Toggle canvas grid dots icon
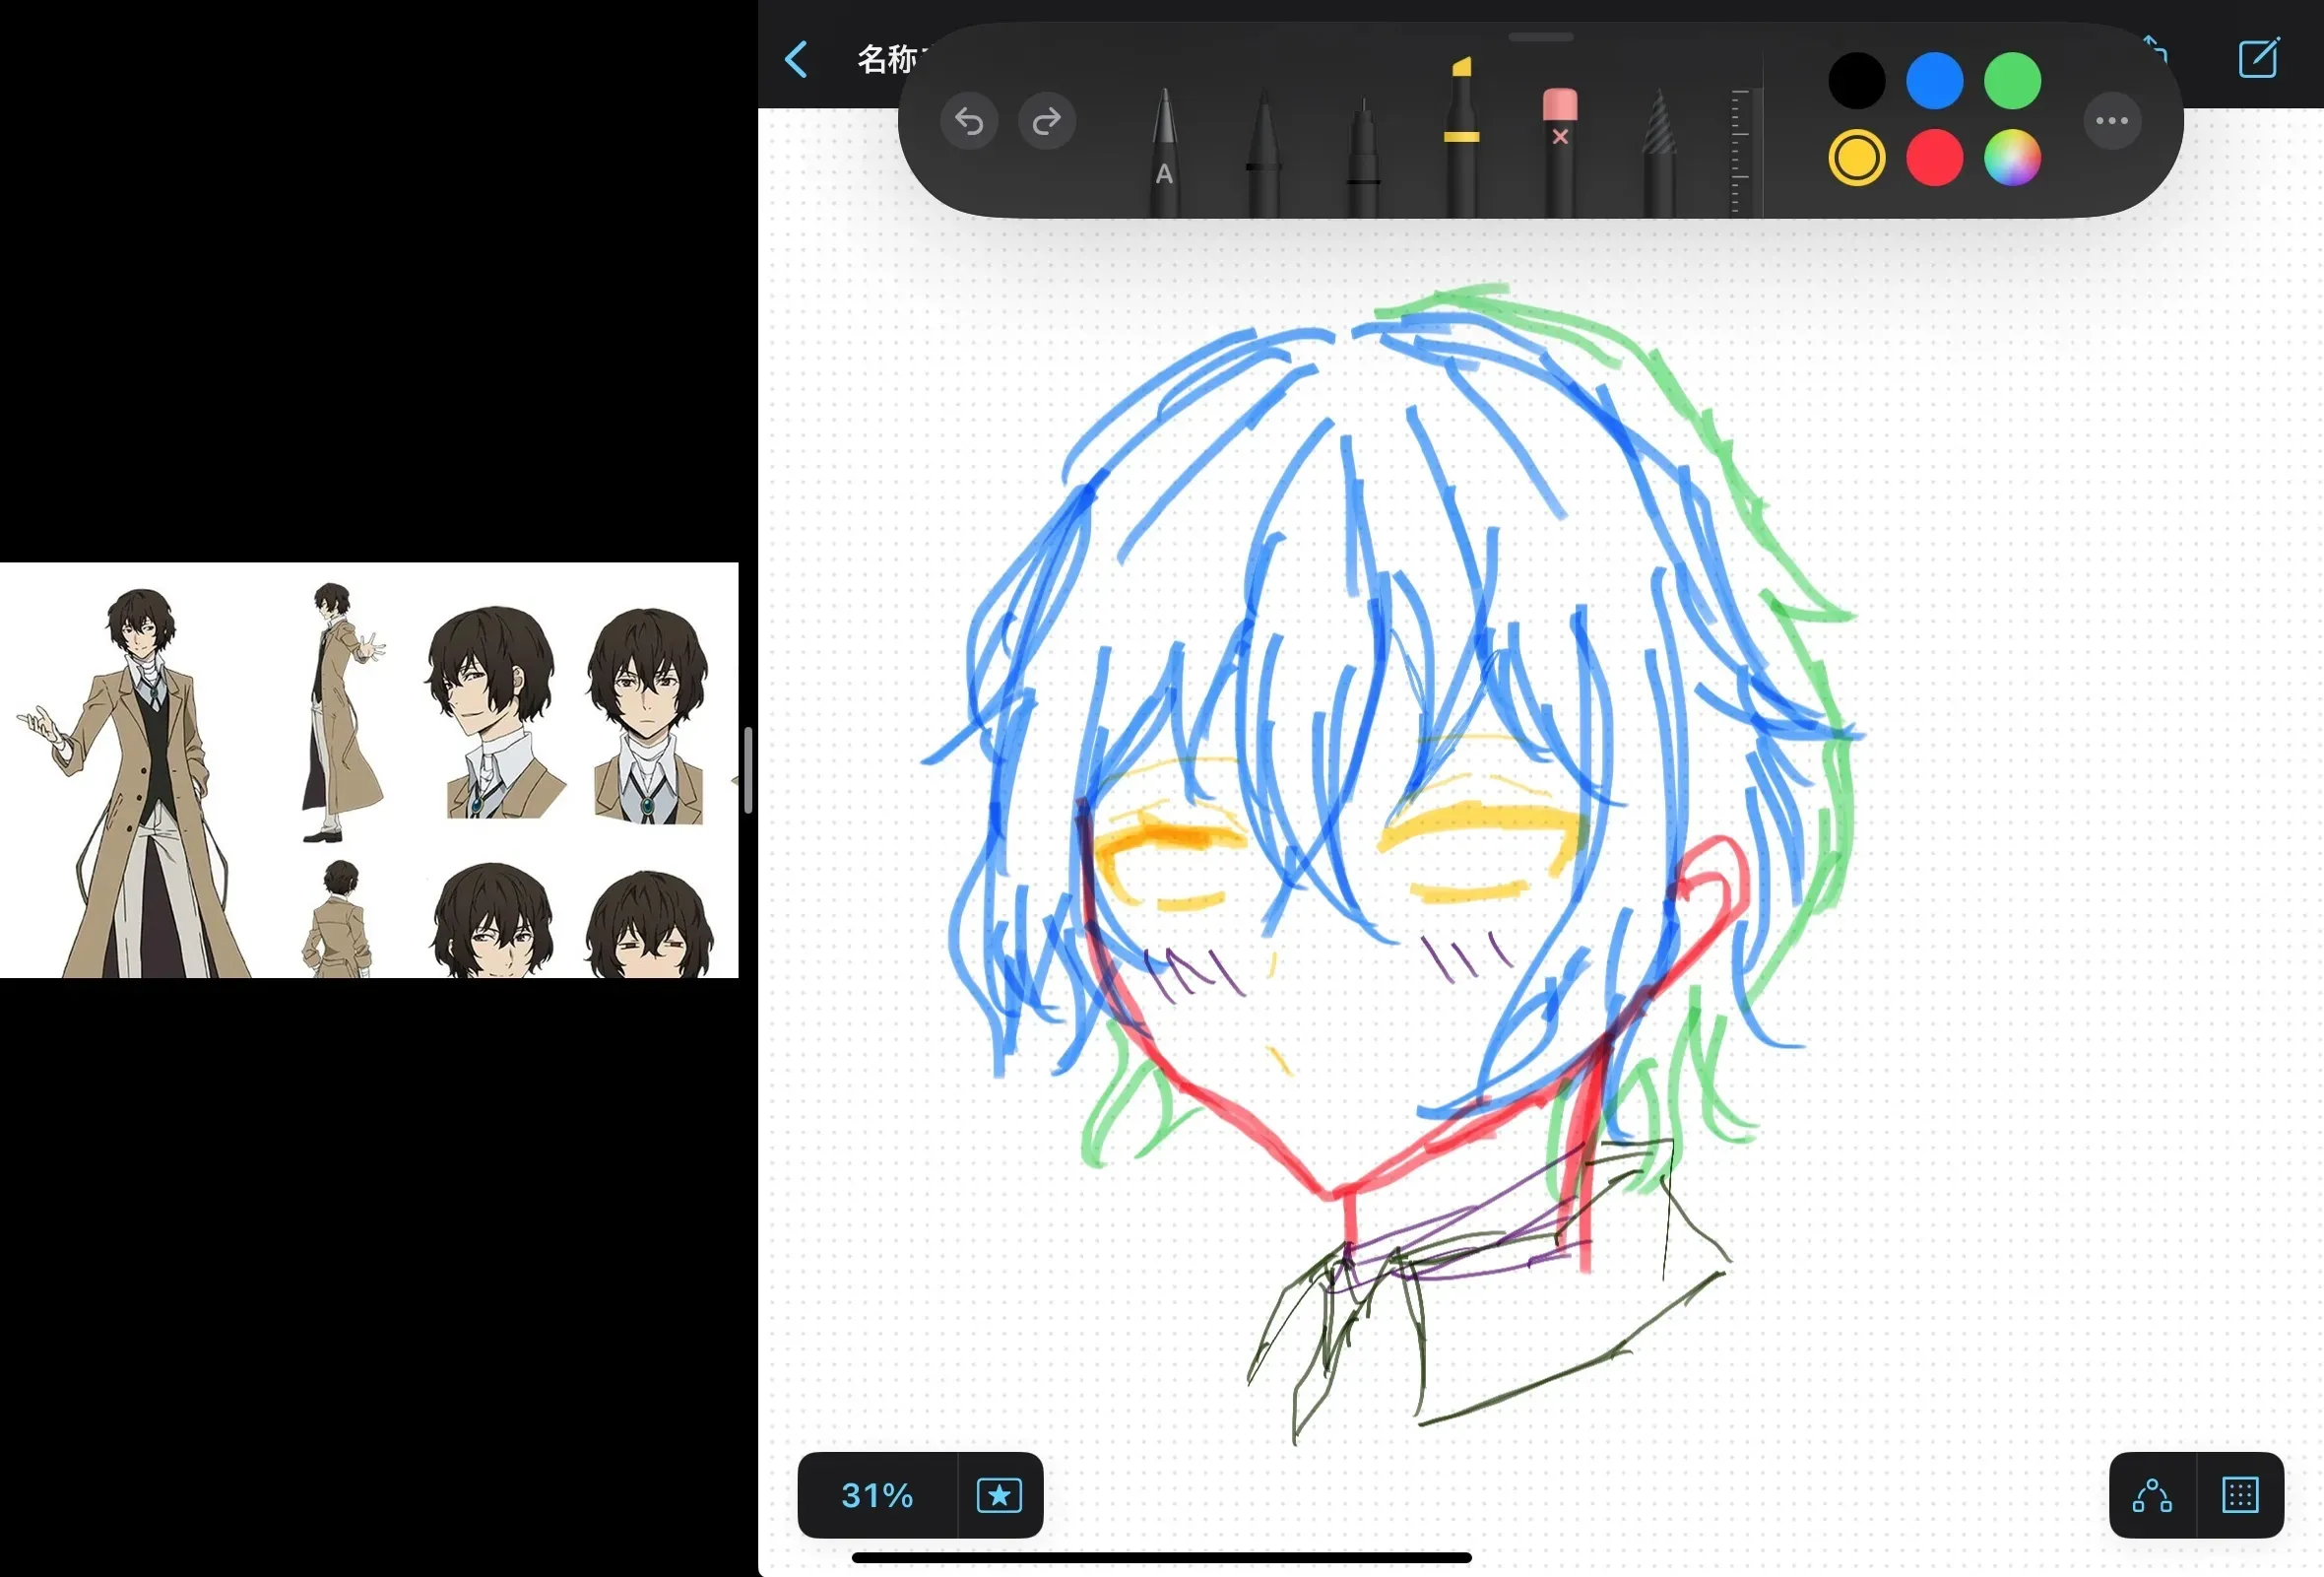 pos(2239,1495)
